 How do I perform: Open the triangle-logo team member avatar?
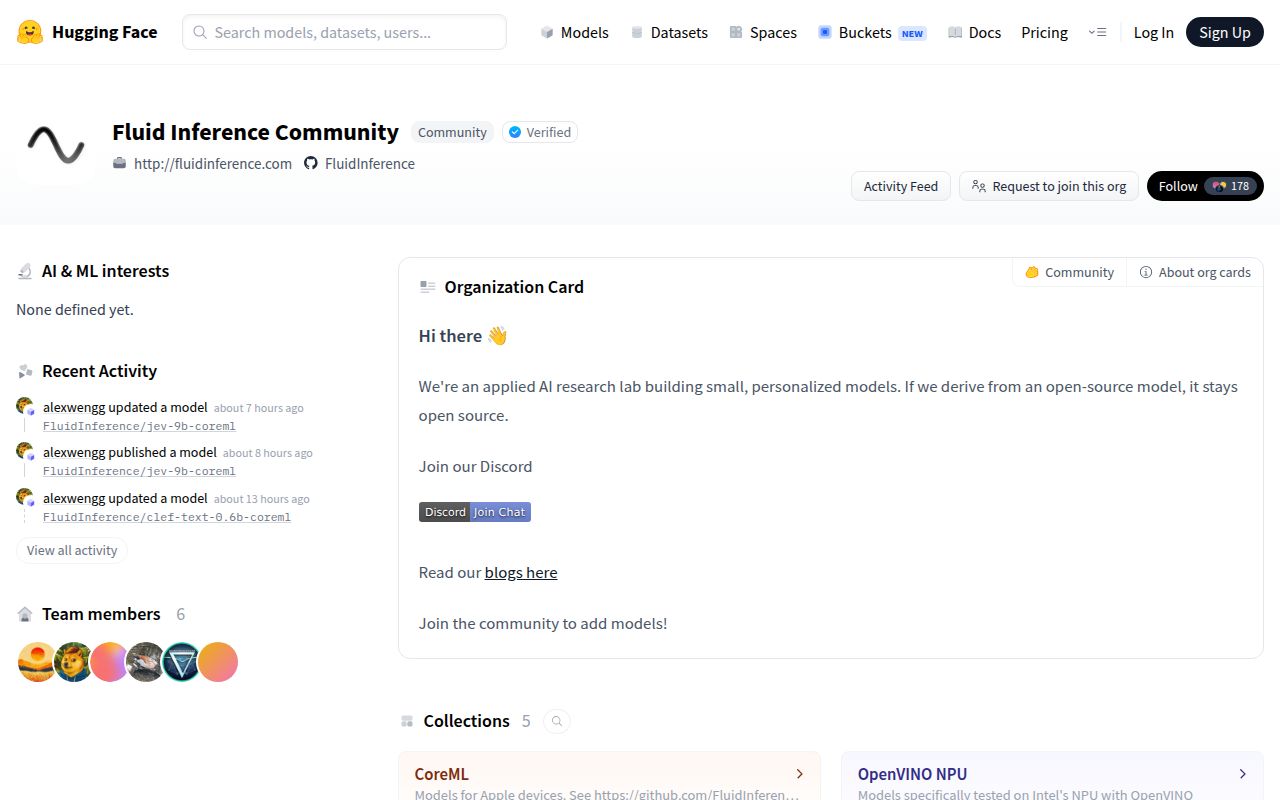tap(181, 662)
